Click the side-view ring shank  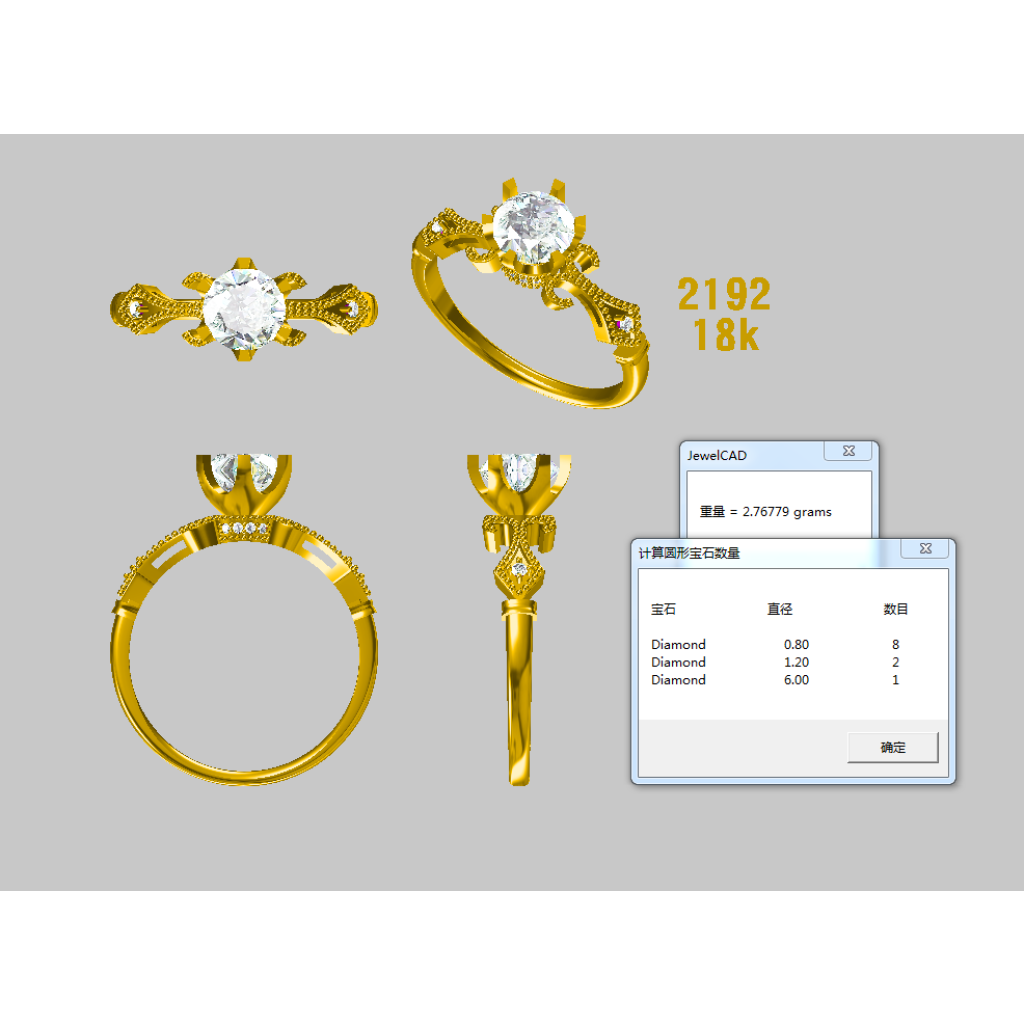coord(519,700)
